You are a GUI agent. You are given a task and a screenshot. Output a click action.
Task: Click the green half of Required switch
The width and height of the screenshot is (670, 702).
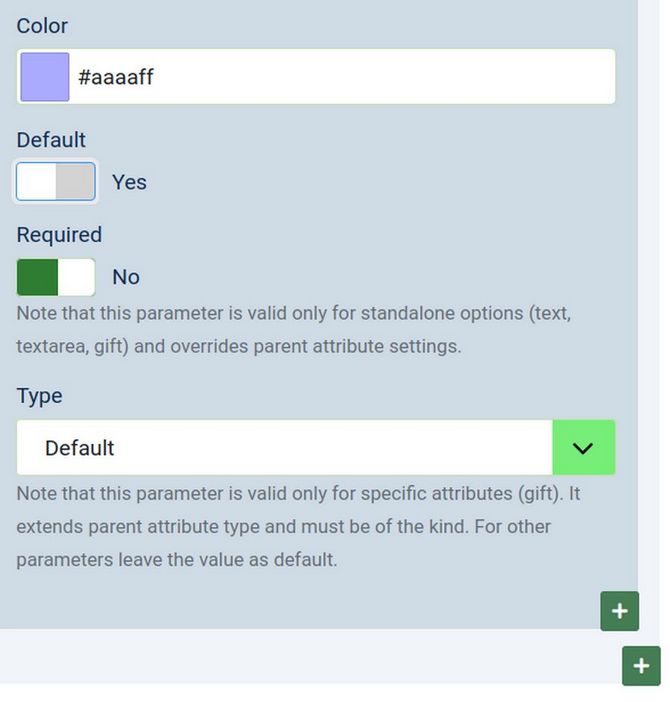pos(38,277)
